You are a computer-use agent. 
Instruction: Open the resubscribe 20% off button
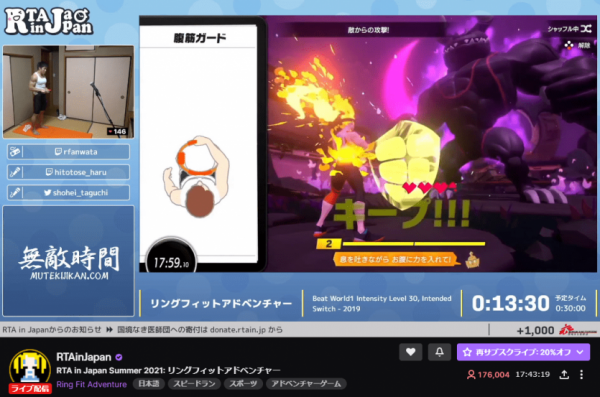(523, 352)
